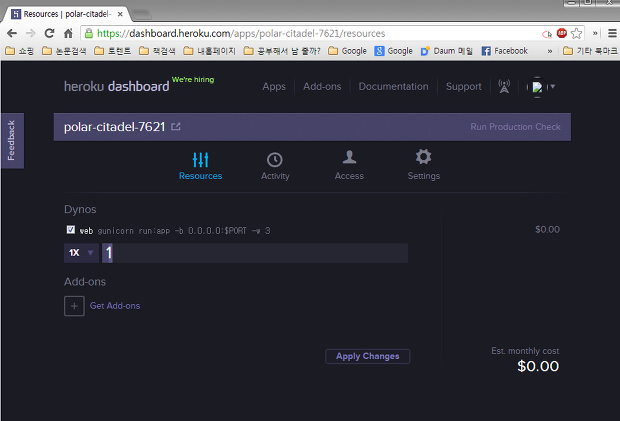The width and height of the screenshot is (620, 421).
Task: Open the Chrome hamburger menu
Action: [612, 33]
